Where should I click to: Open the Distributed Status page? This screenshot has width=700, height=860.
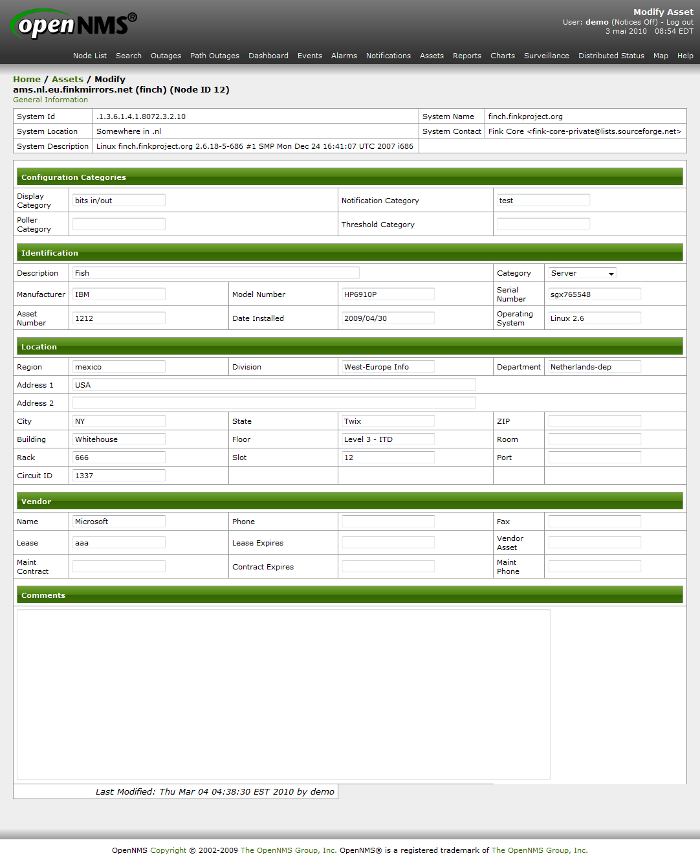(611, 56)
